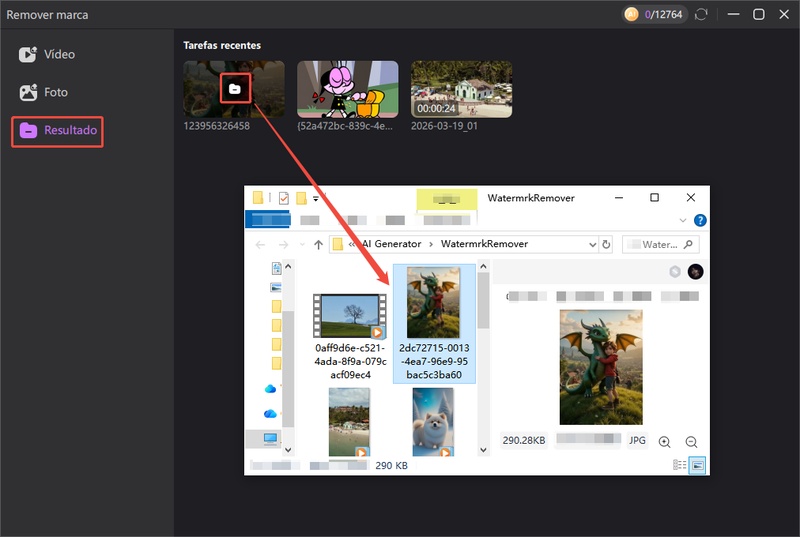The image size is (800, 537).
Task: Refresh the WatermrkRemover folder view
Action: point(606,244)
